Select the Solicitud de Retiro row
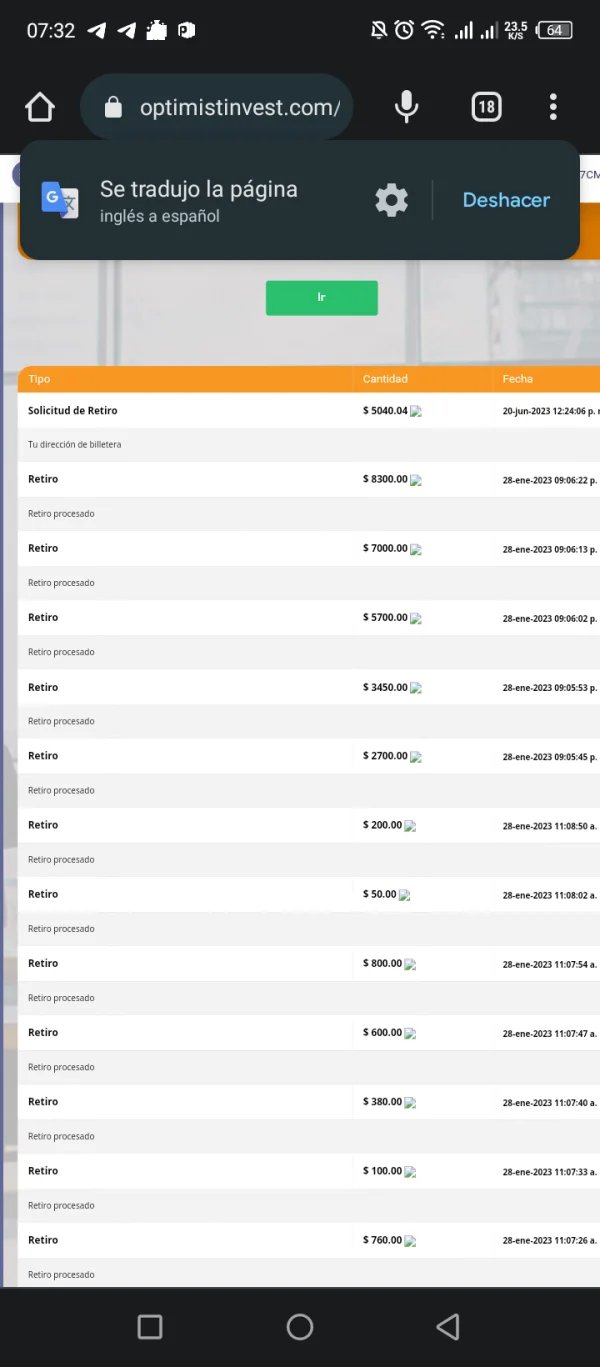The height and width of the screenshot is (1367, 600). (x=73, y=411)
